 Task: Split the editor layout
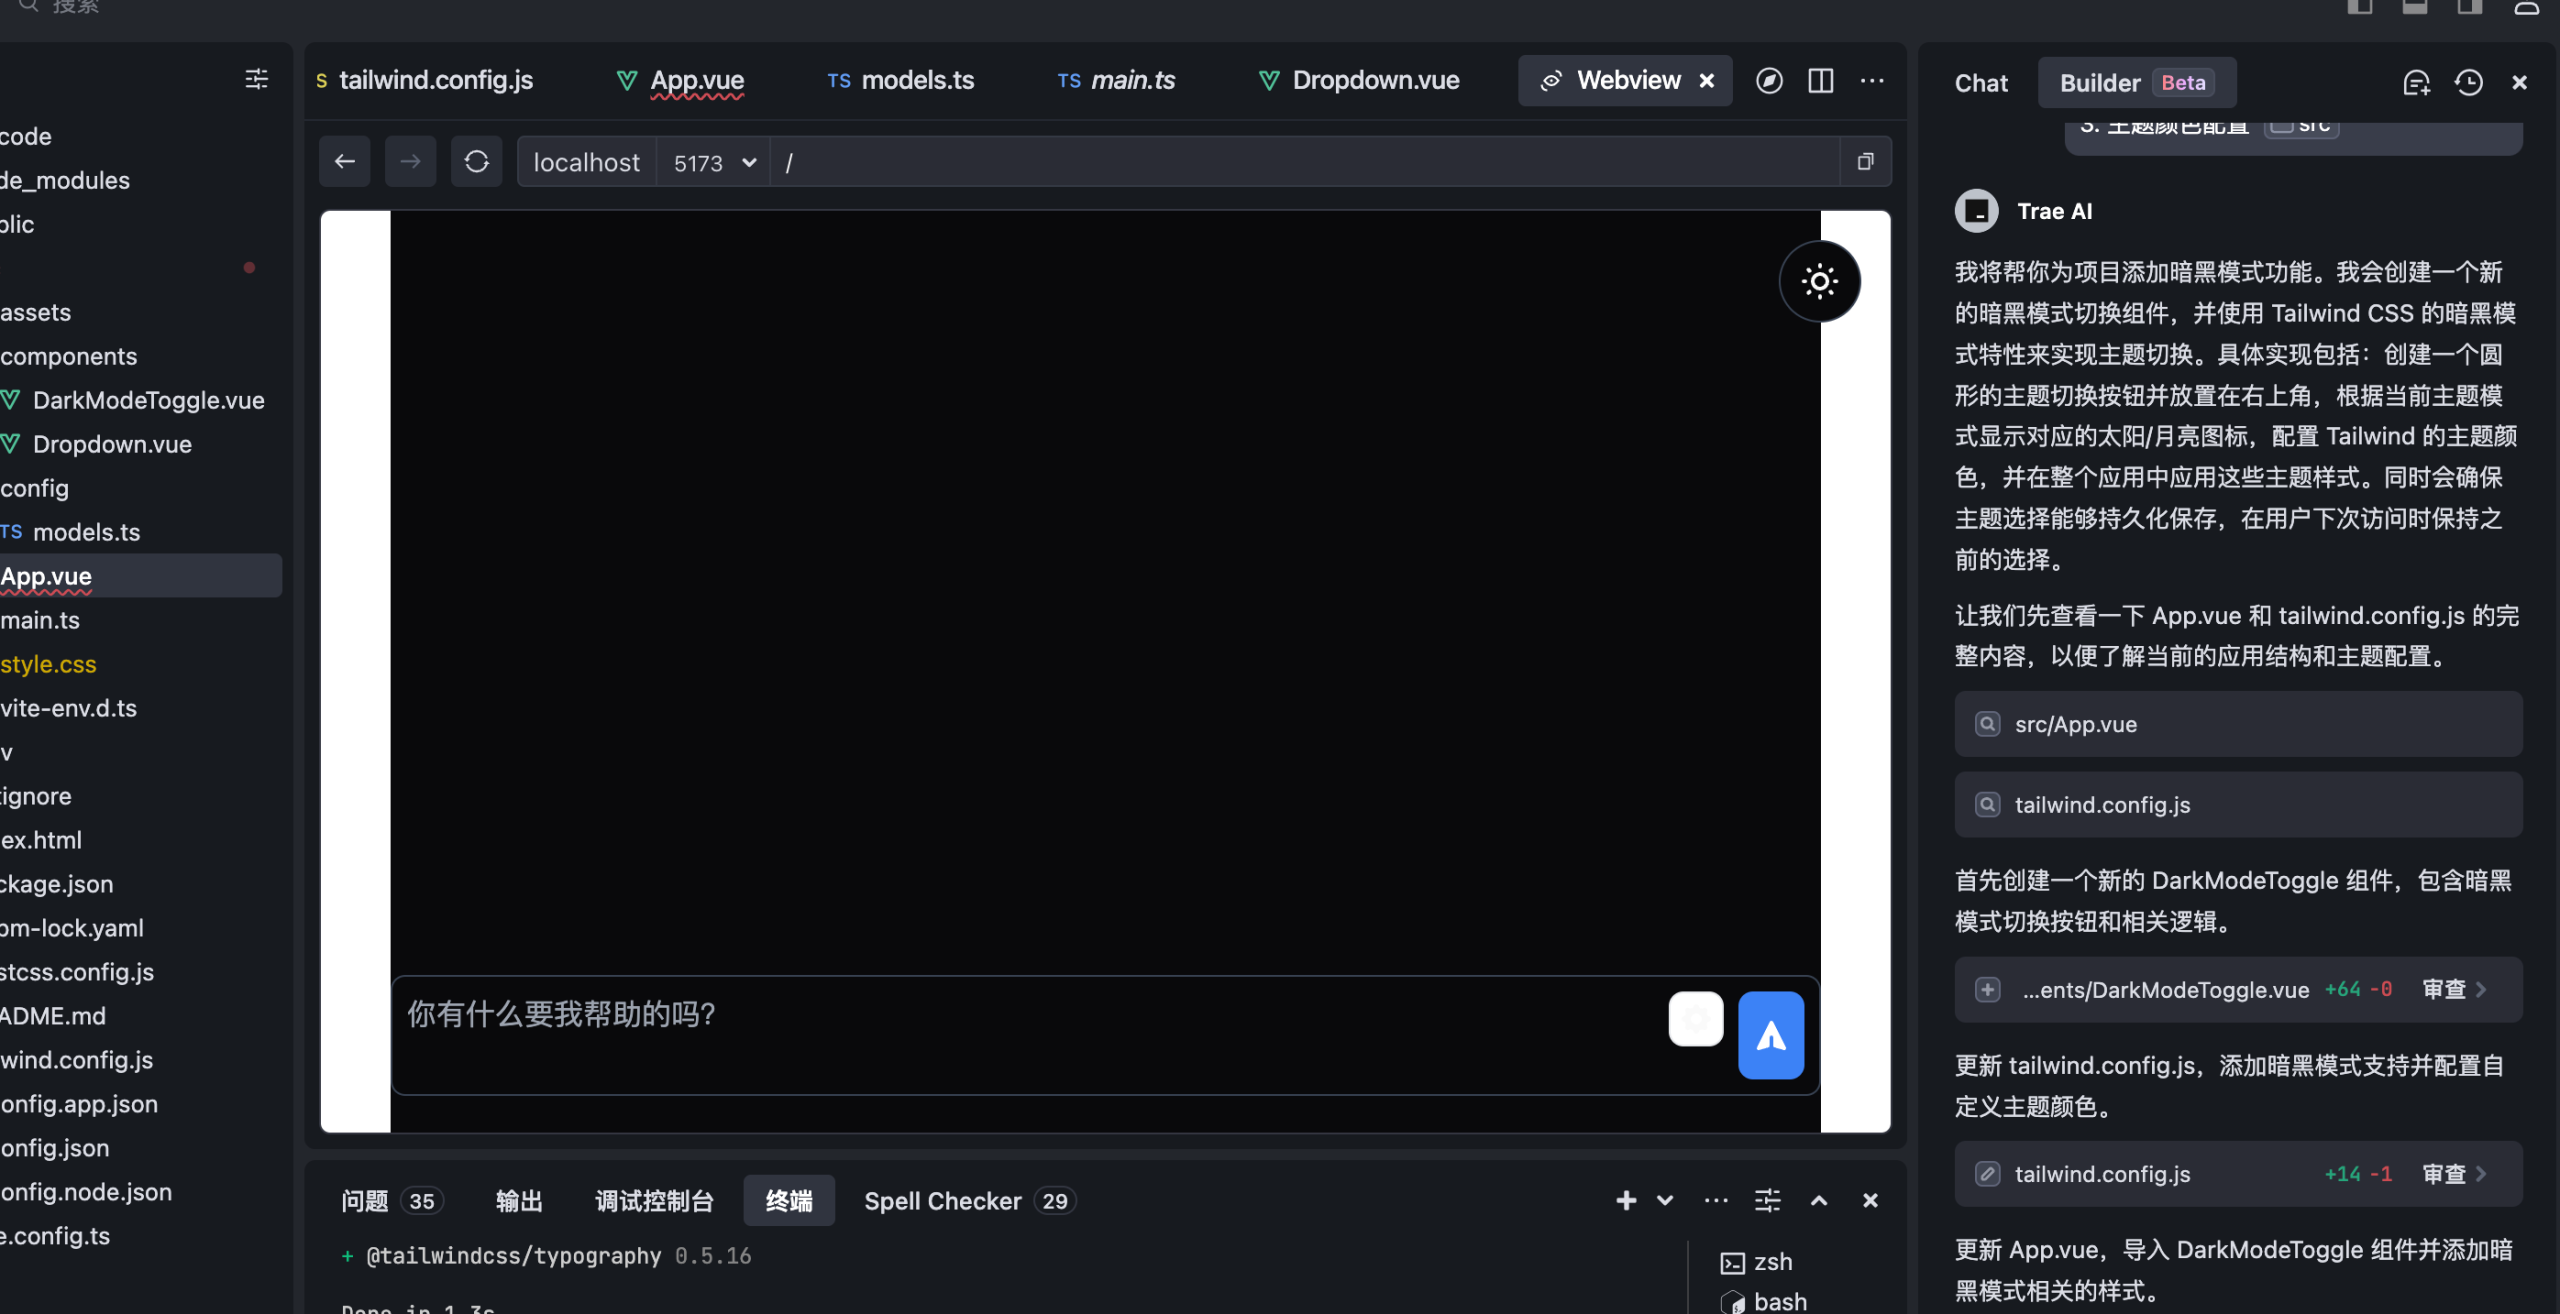(x=1820, y=80)
